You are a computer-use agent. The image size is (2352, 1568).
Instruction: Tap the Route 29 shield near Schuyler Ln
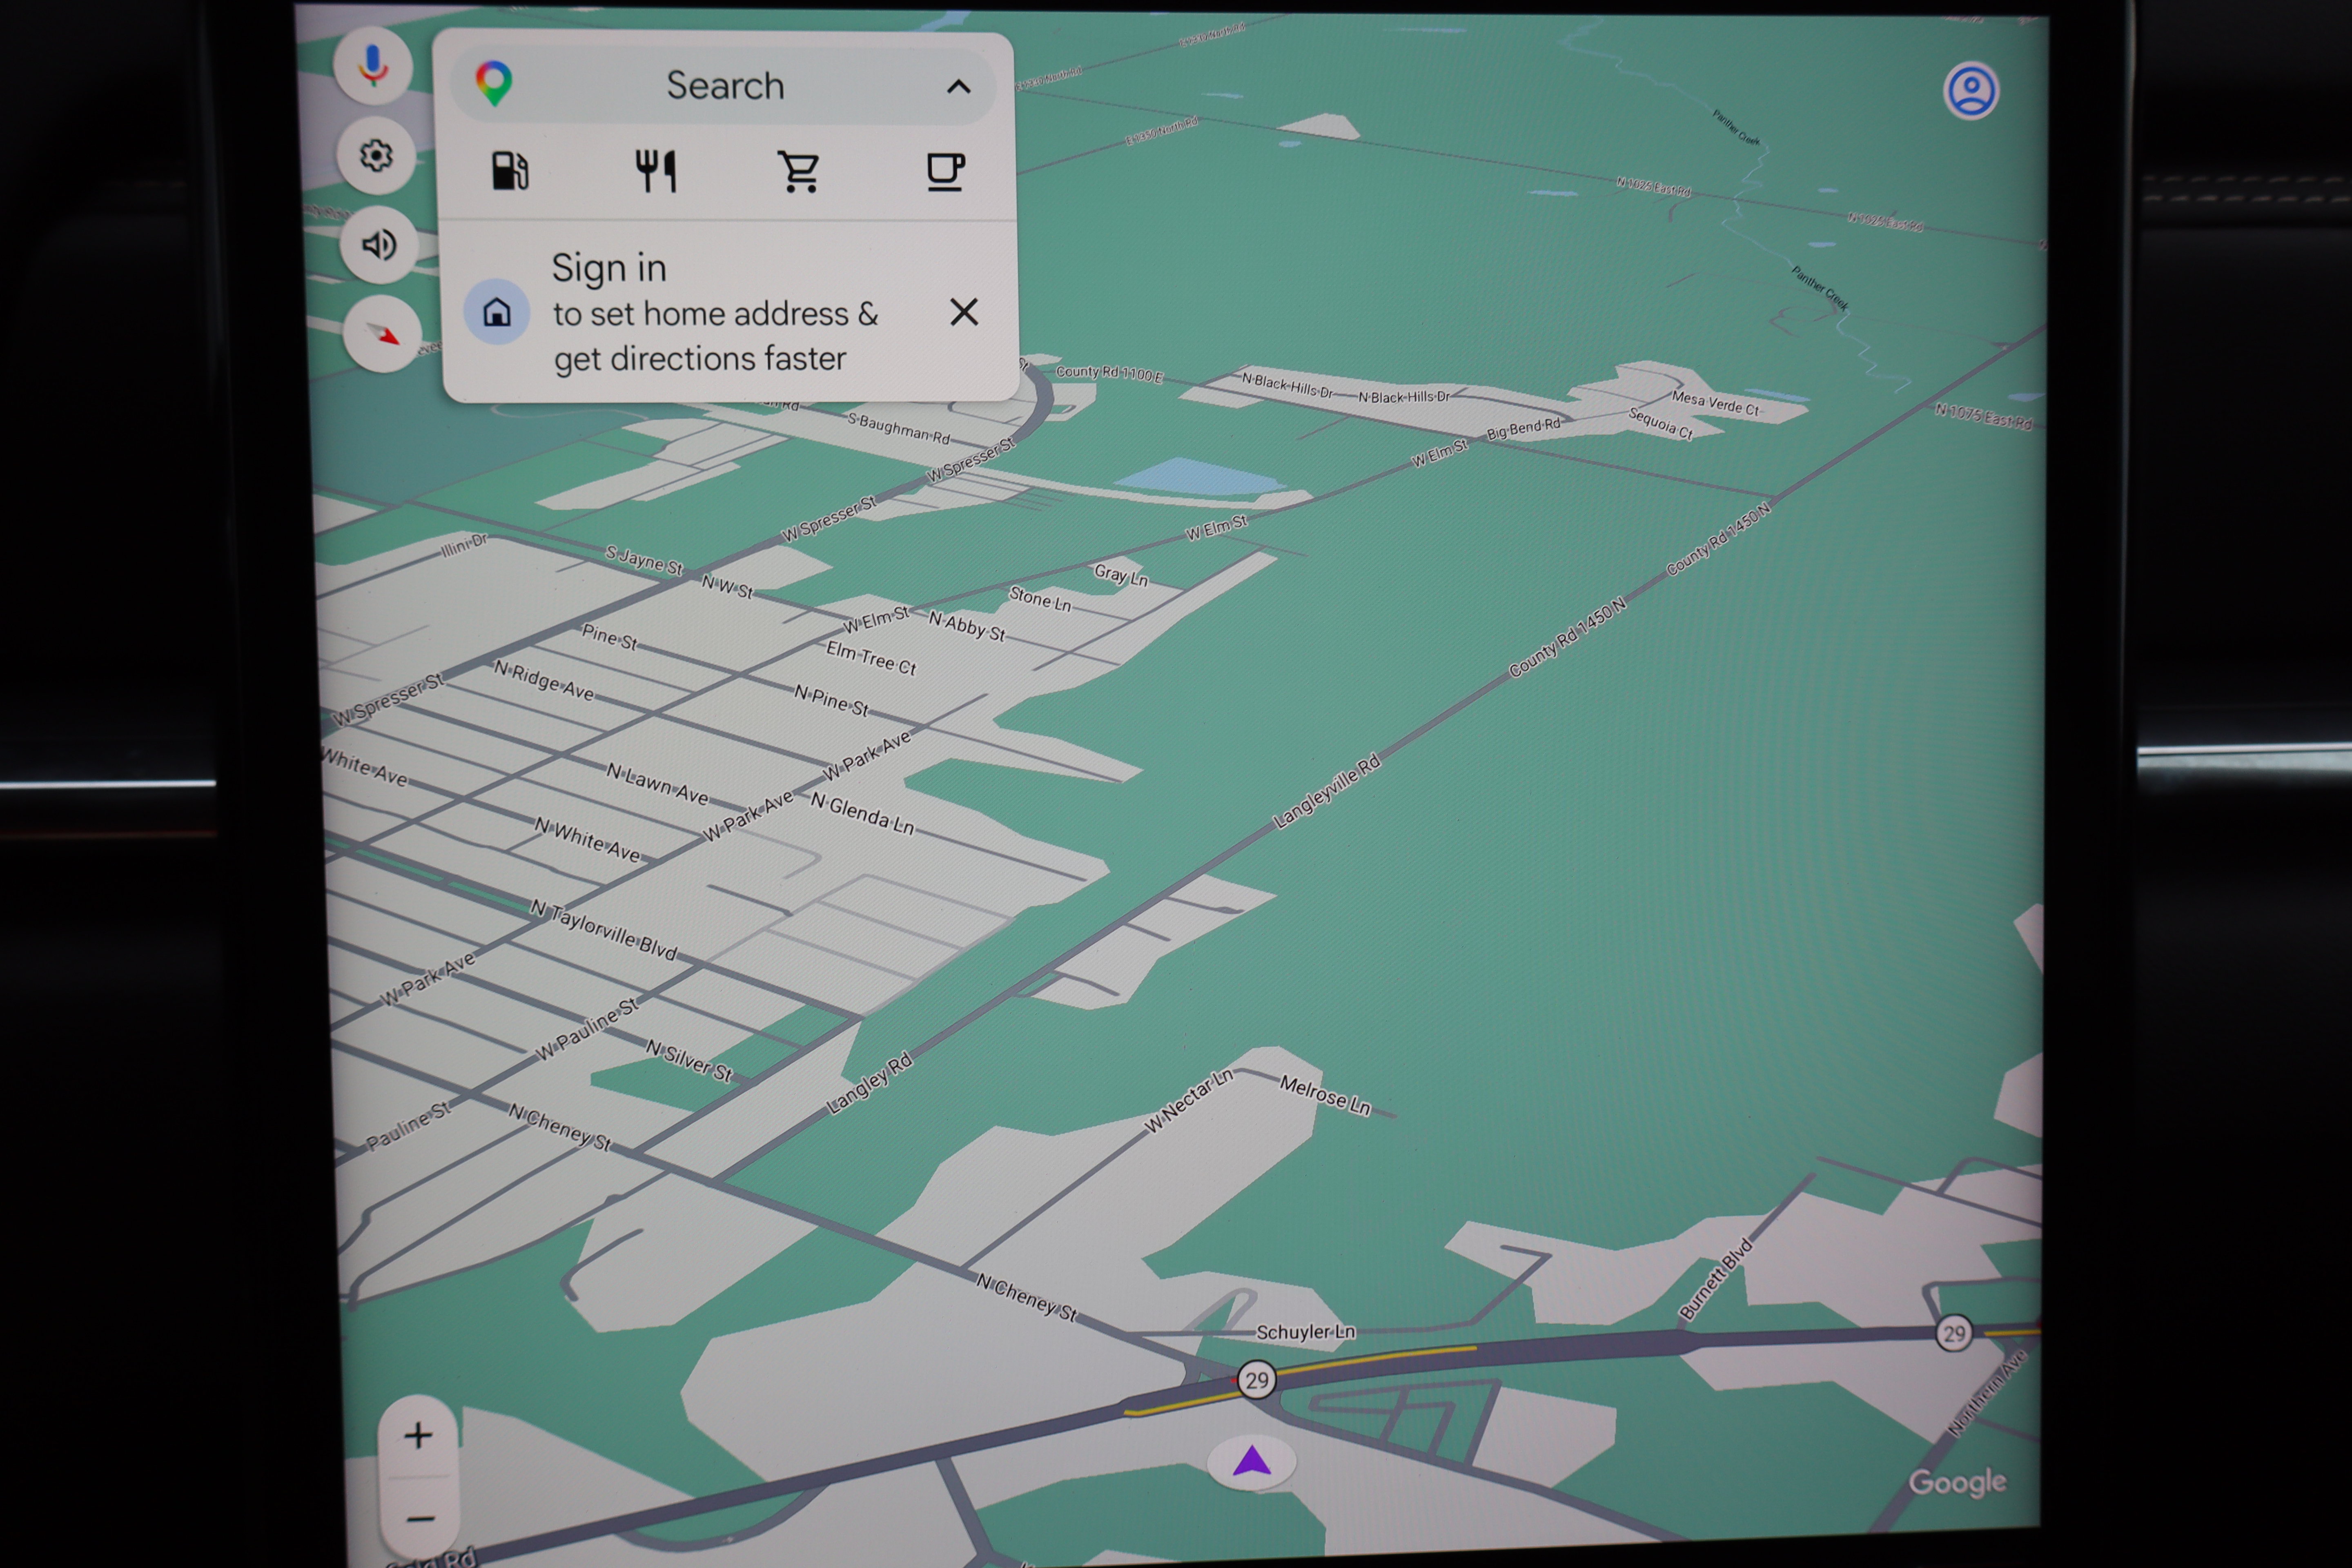coord(1256,1381)
